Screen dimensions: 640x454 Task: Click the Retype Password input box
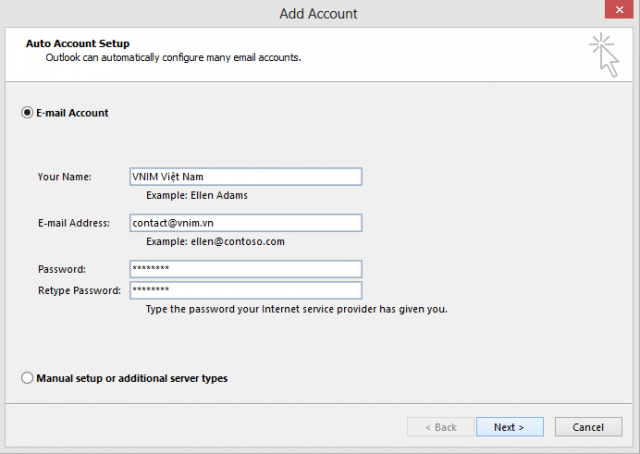(246, 290)
